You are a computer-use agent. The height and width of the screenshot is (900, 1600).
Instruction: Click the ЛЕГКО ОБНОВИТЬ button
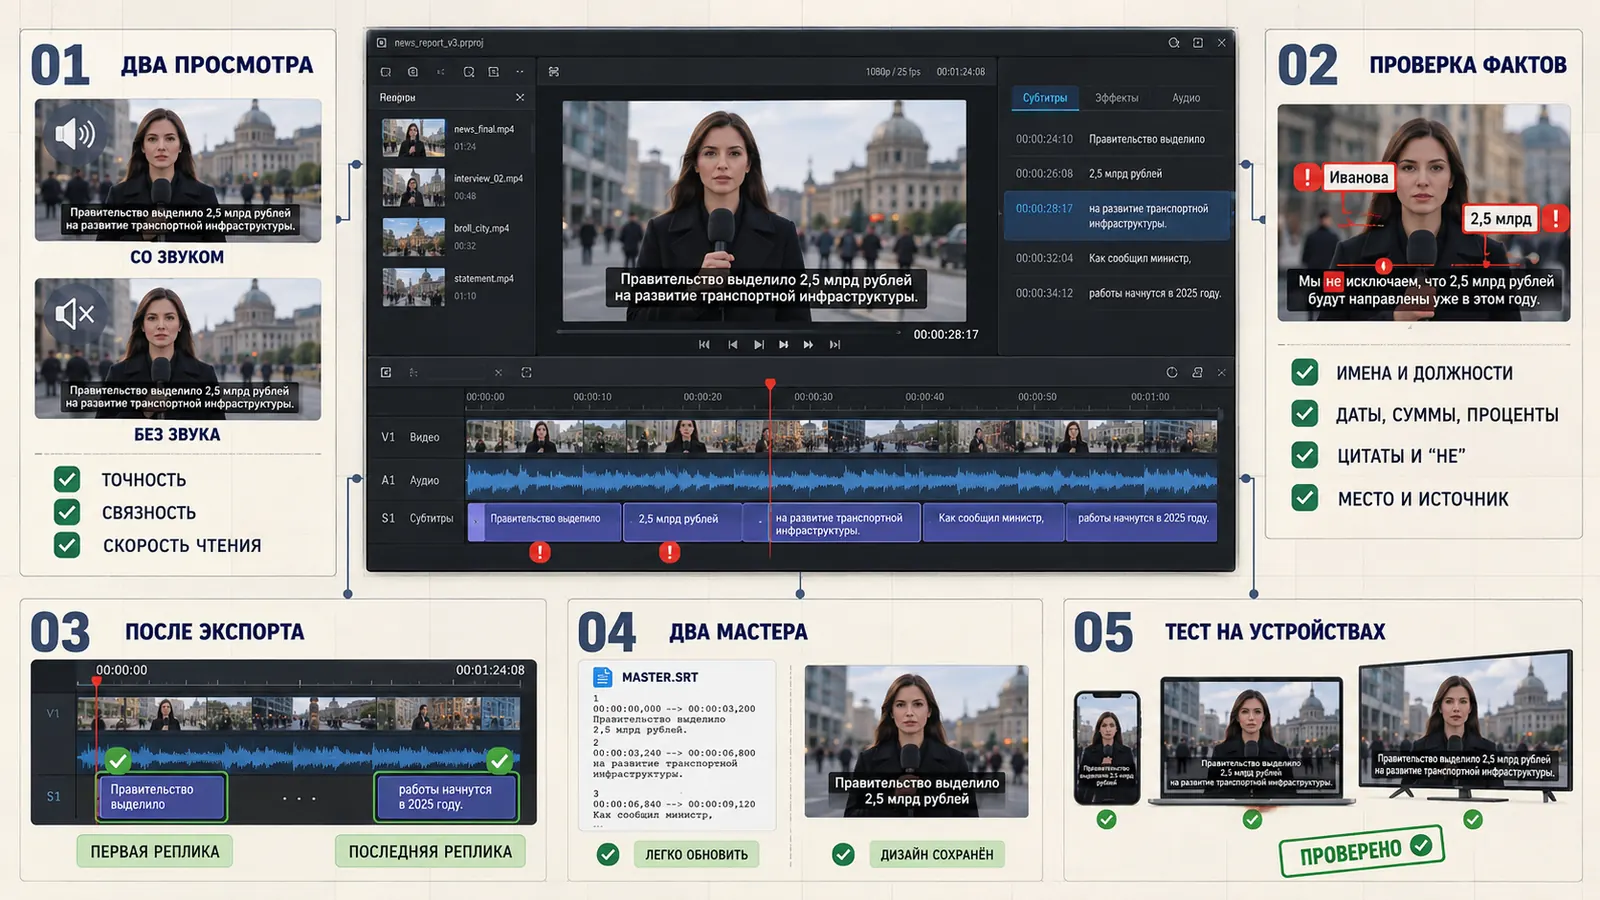696,854
